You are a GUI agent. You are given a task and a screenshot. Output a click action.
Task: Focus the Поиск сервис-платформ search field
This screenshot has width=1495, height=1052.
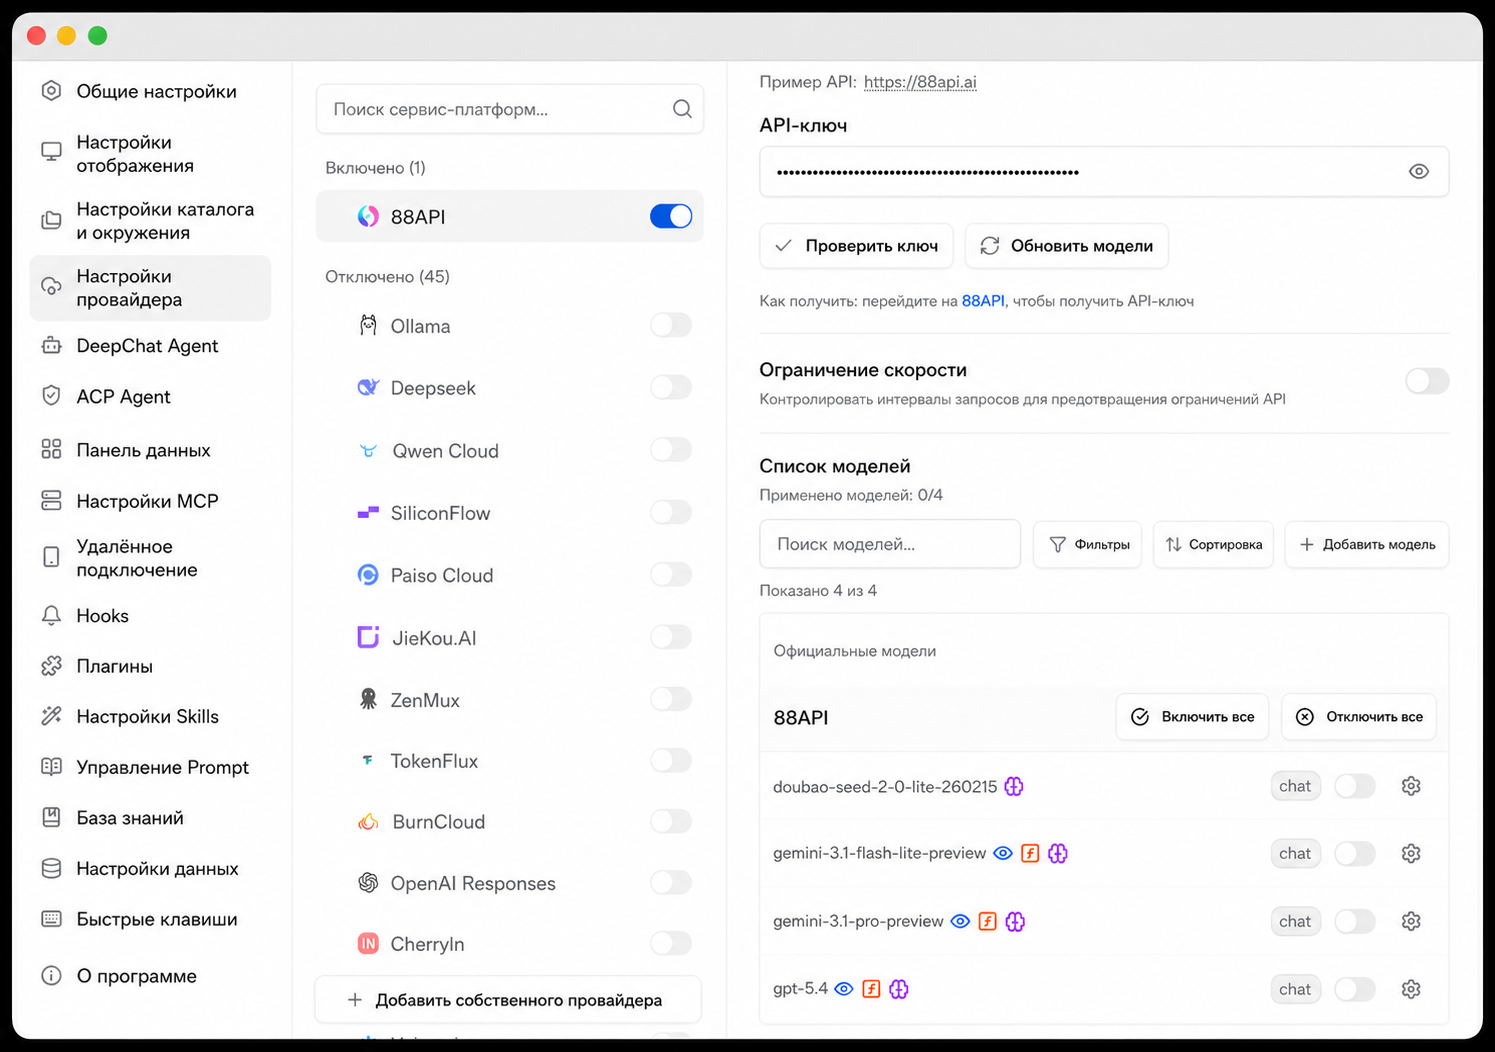click(x=510, y=109)
